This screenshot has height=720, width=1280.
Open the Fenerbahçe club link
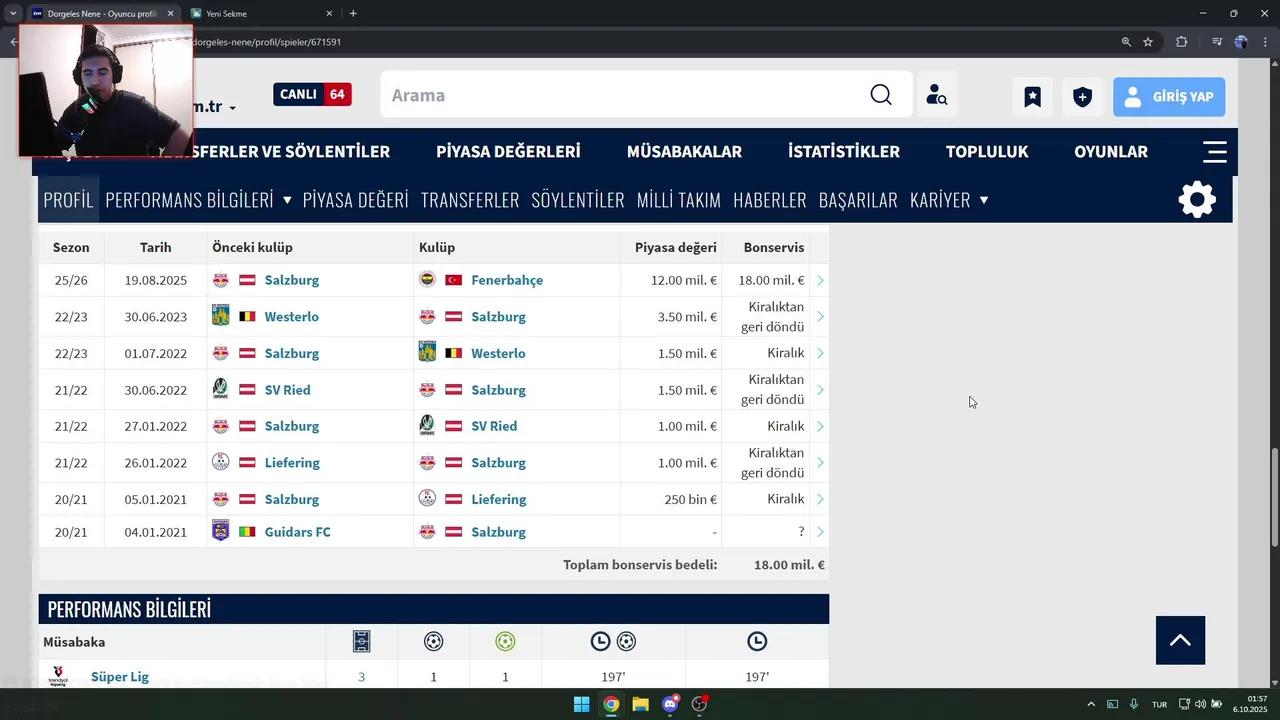(507, 280)
